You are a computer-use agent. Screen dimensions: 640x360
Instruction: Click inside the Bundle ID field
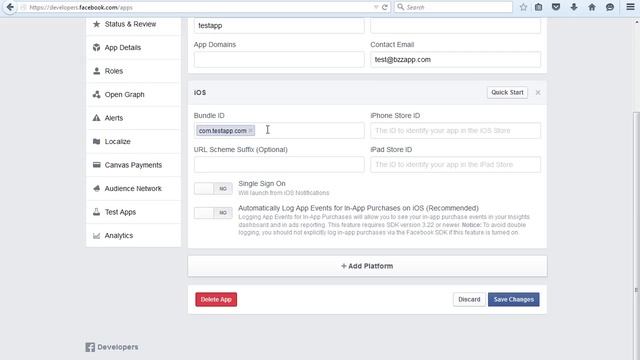tap(279, 131)
